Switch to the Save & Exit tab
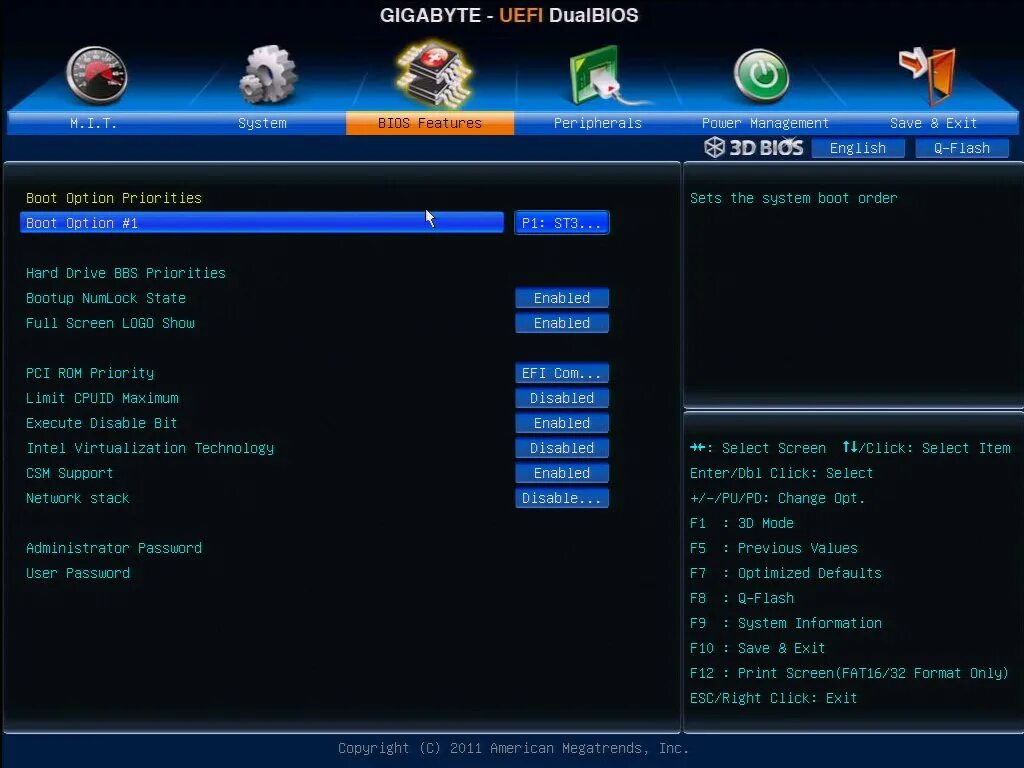Image resolution: width=1024 pixels, height=768 pixels. coord(933,123)
